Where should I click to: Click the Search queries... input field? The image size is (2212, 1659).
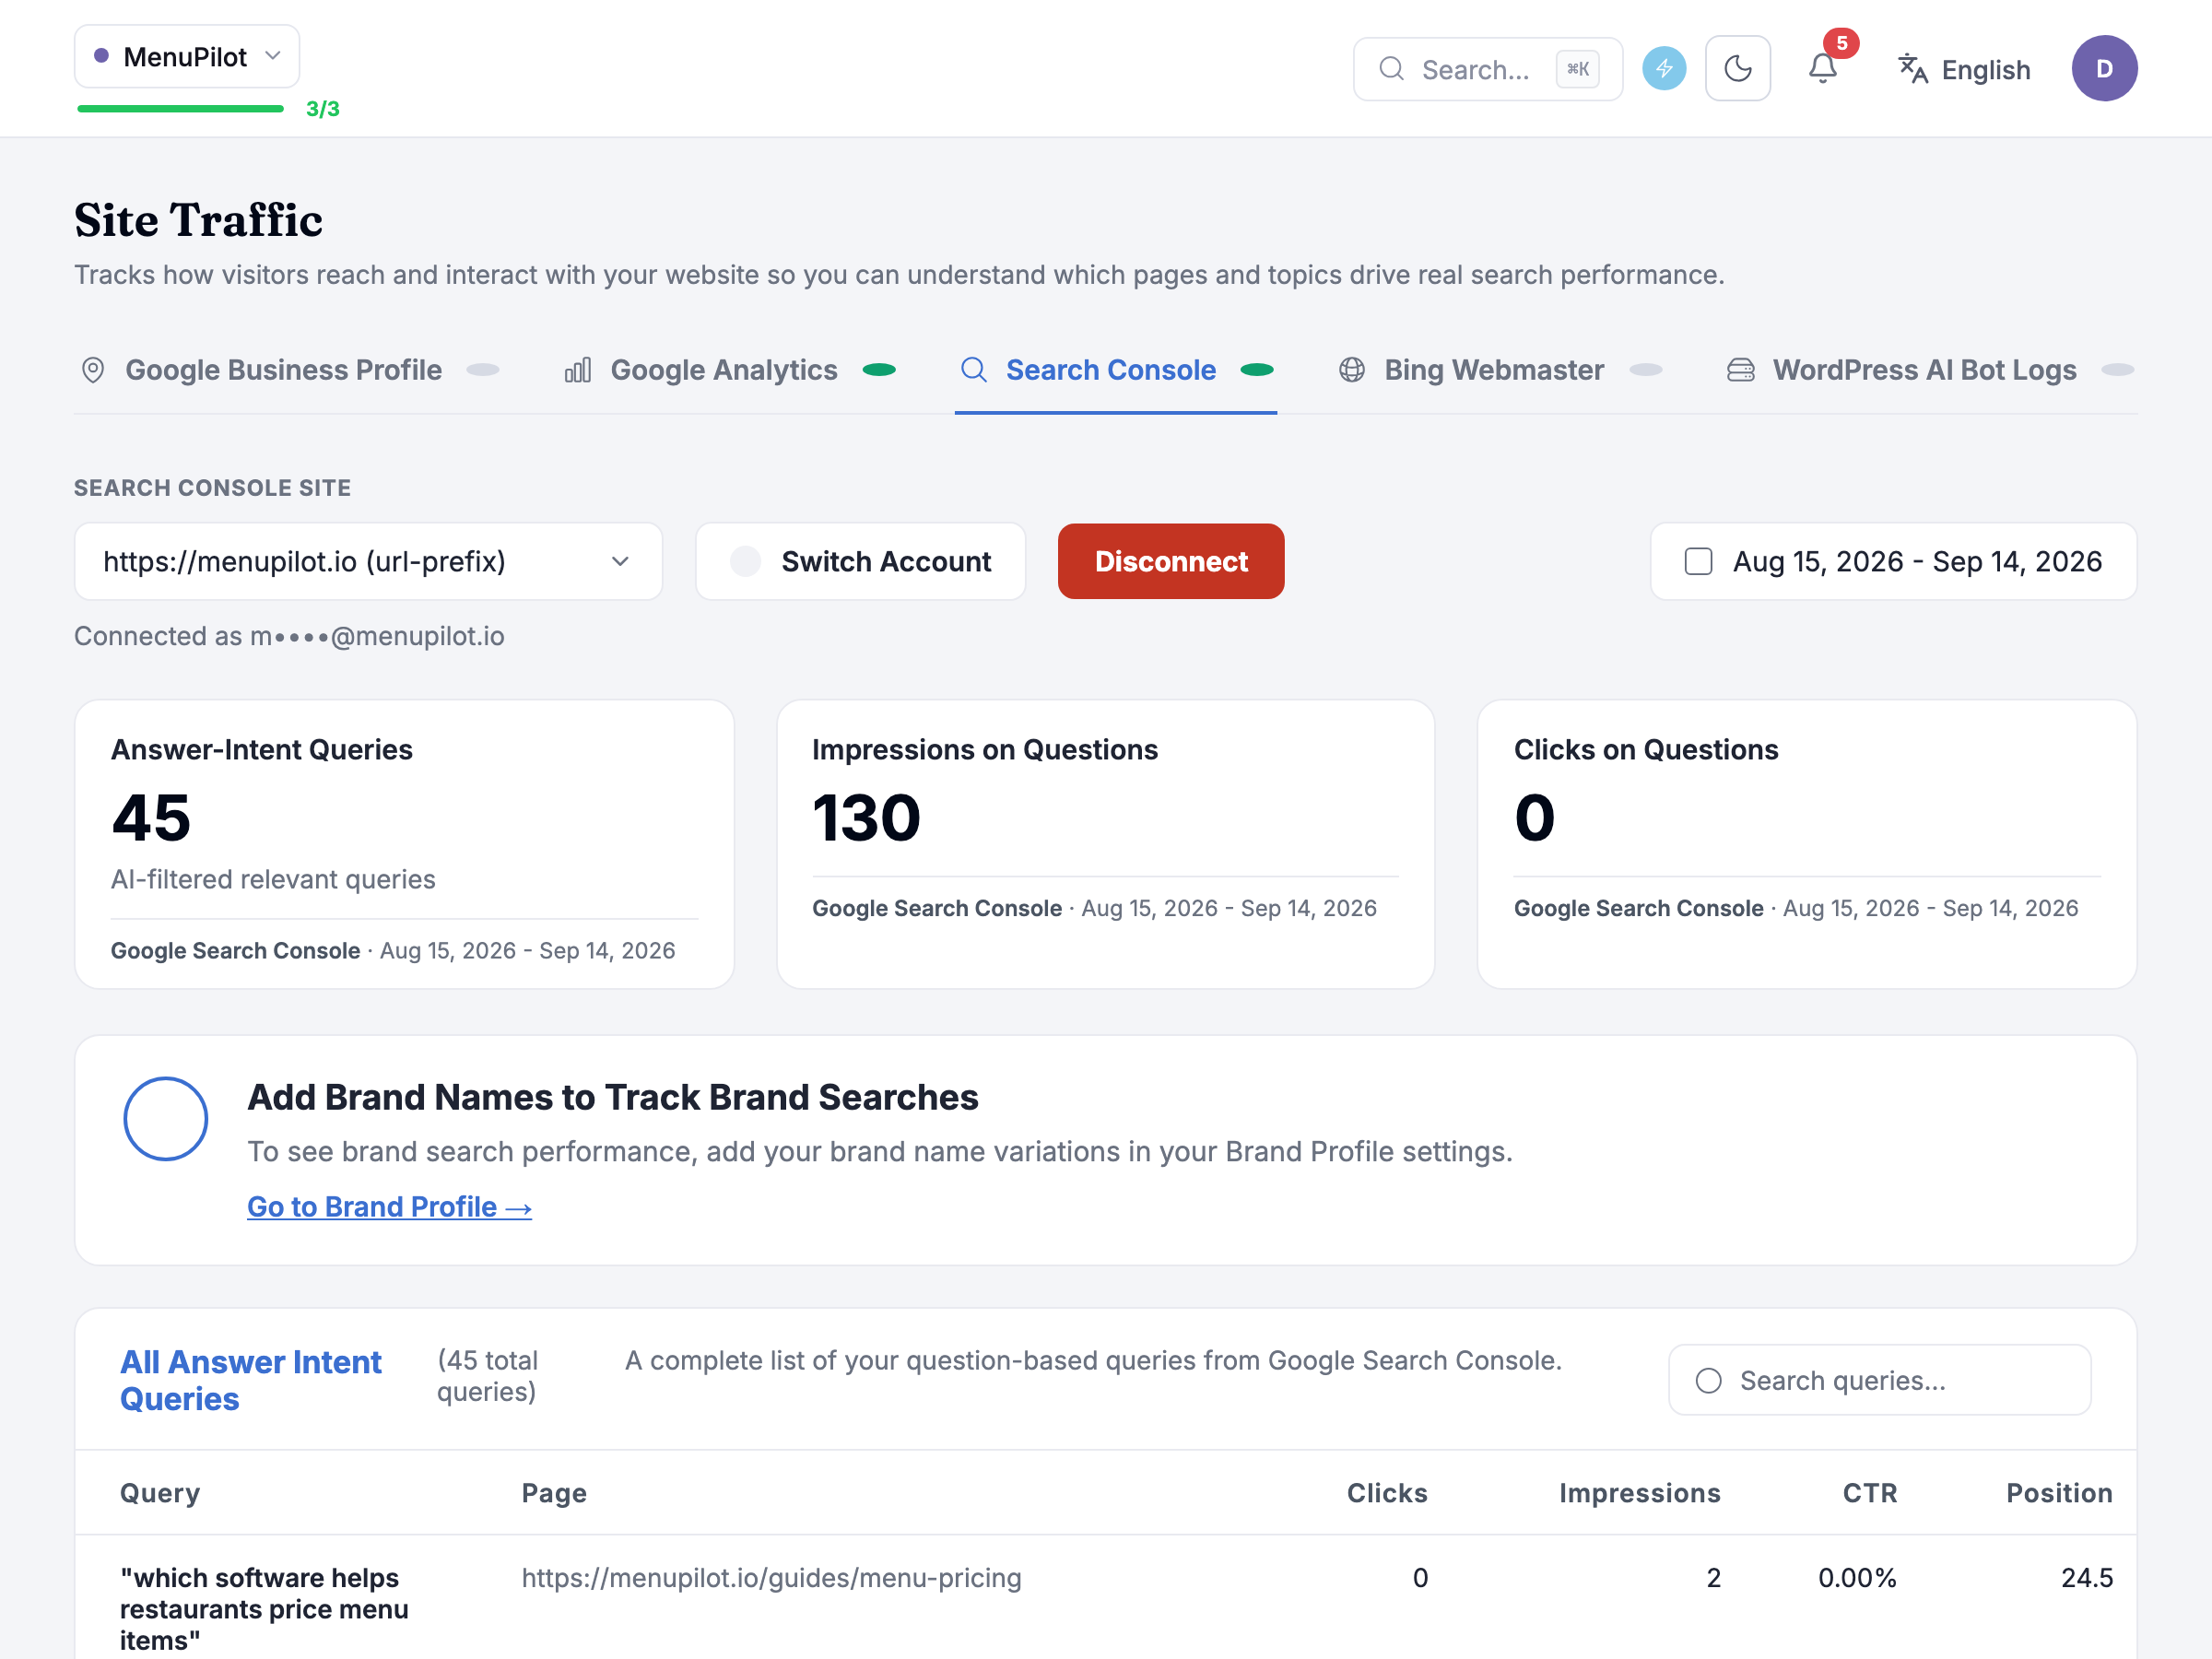coord(1879,1380)
